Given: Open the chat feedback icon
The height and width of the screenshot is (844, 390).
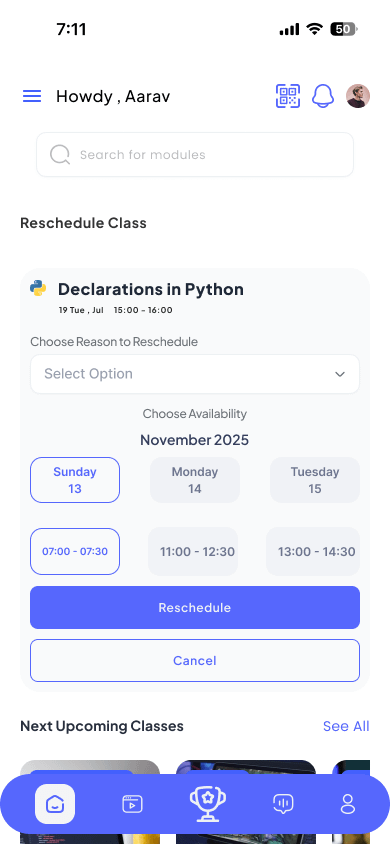Looking at the screenshot, I should point(283,804).
